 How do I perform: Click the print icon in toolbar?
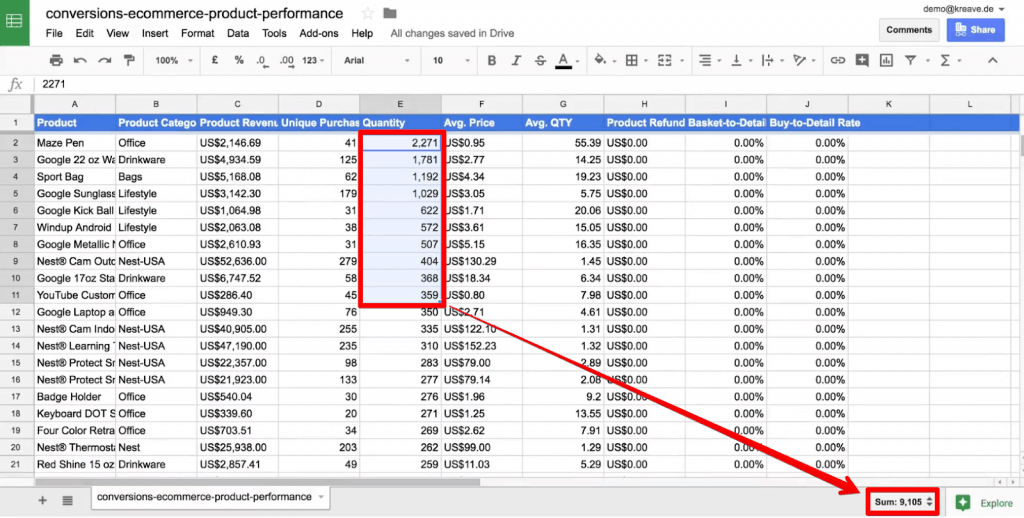coord(56,60)
